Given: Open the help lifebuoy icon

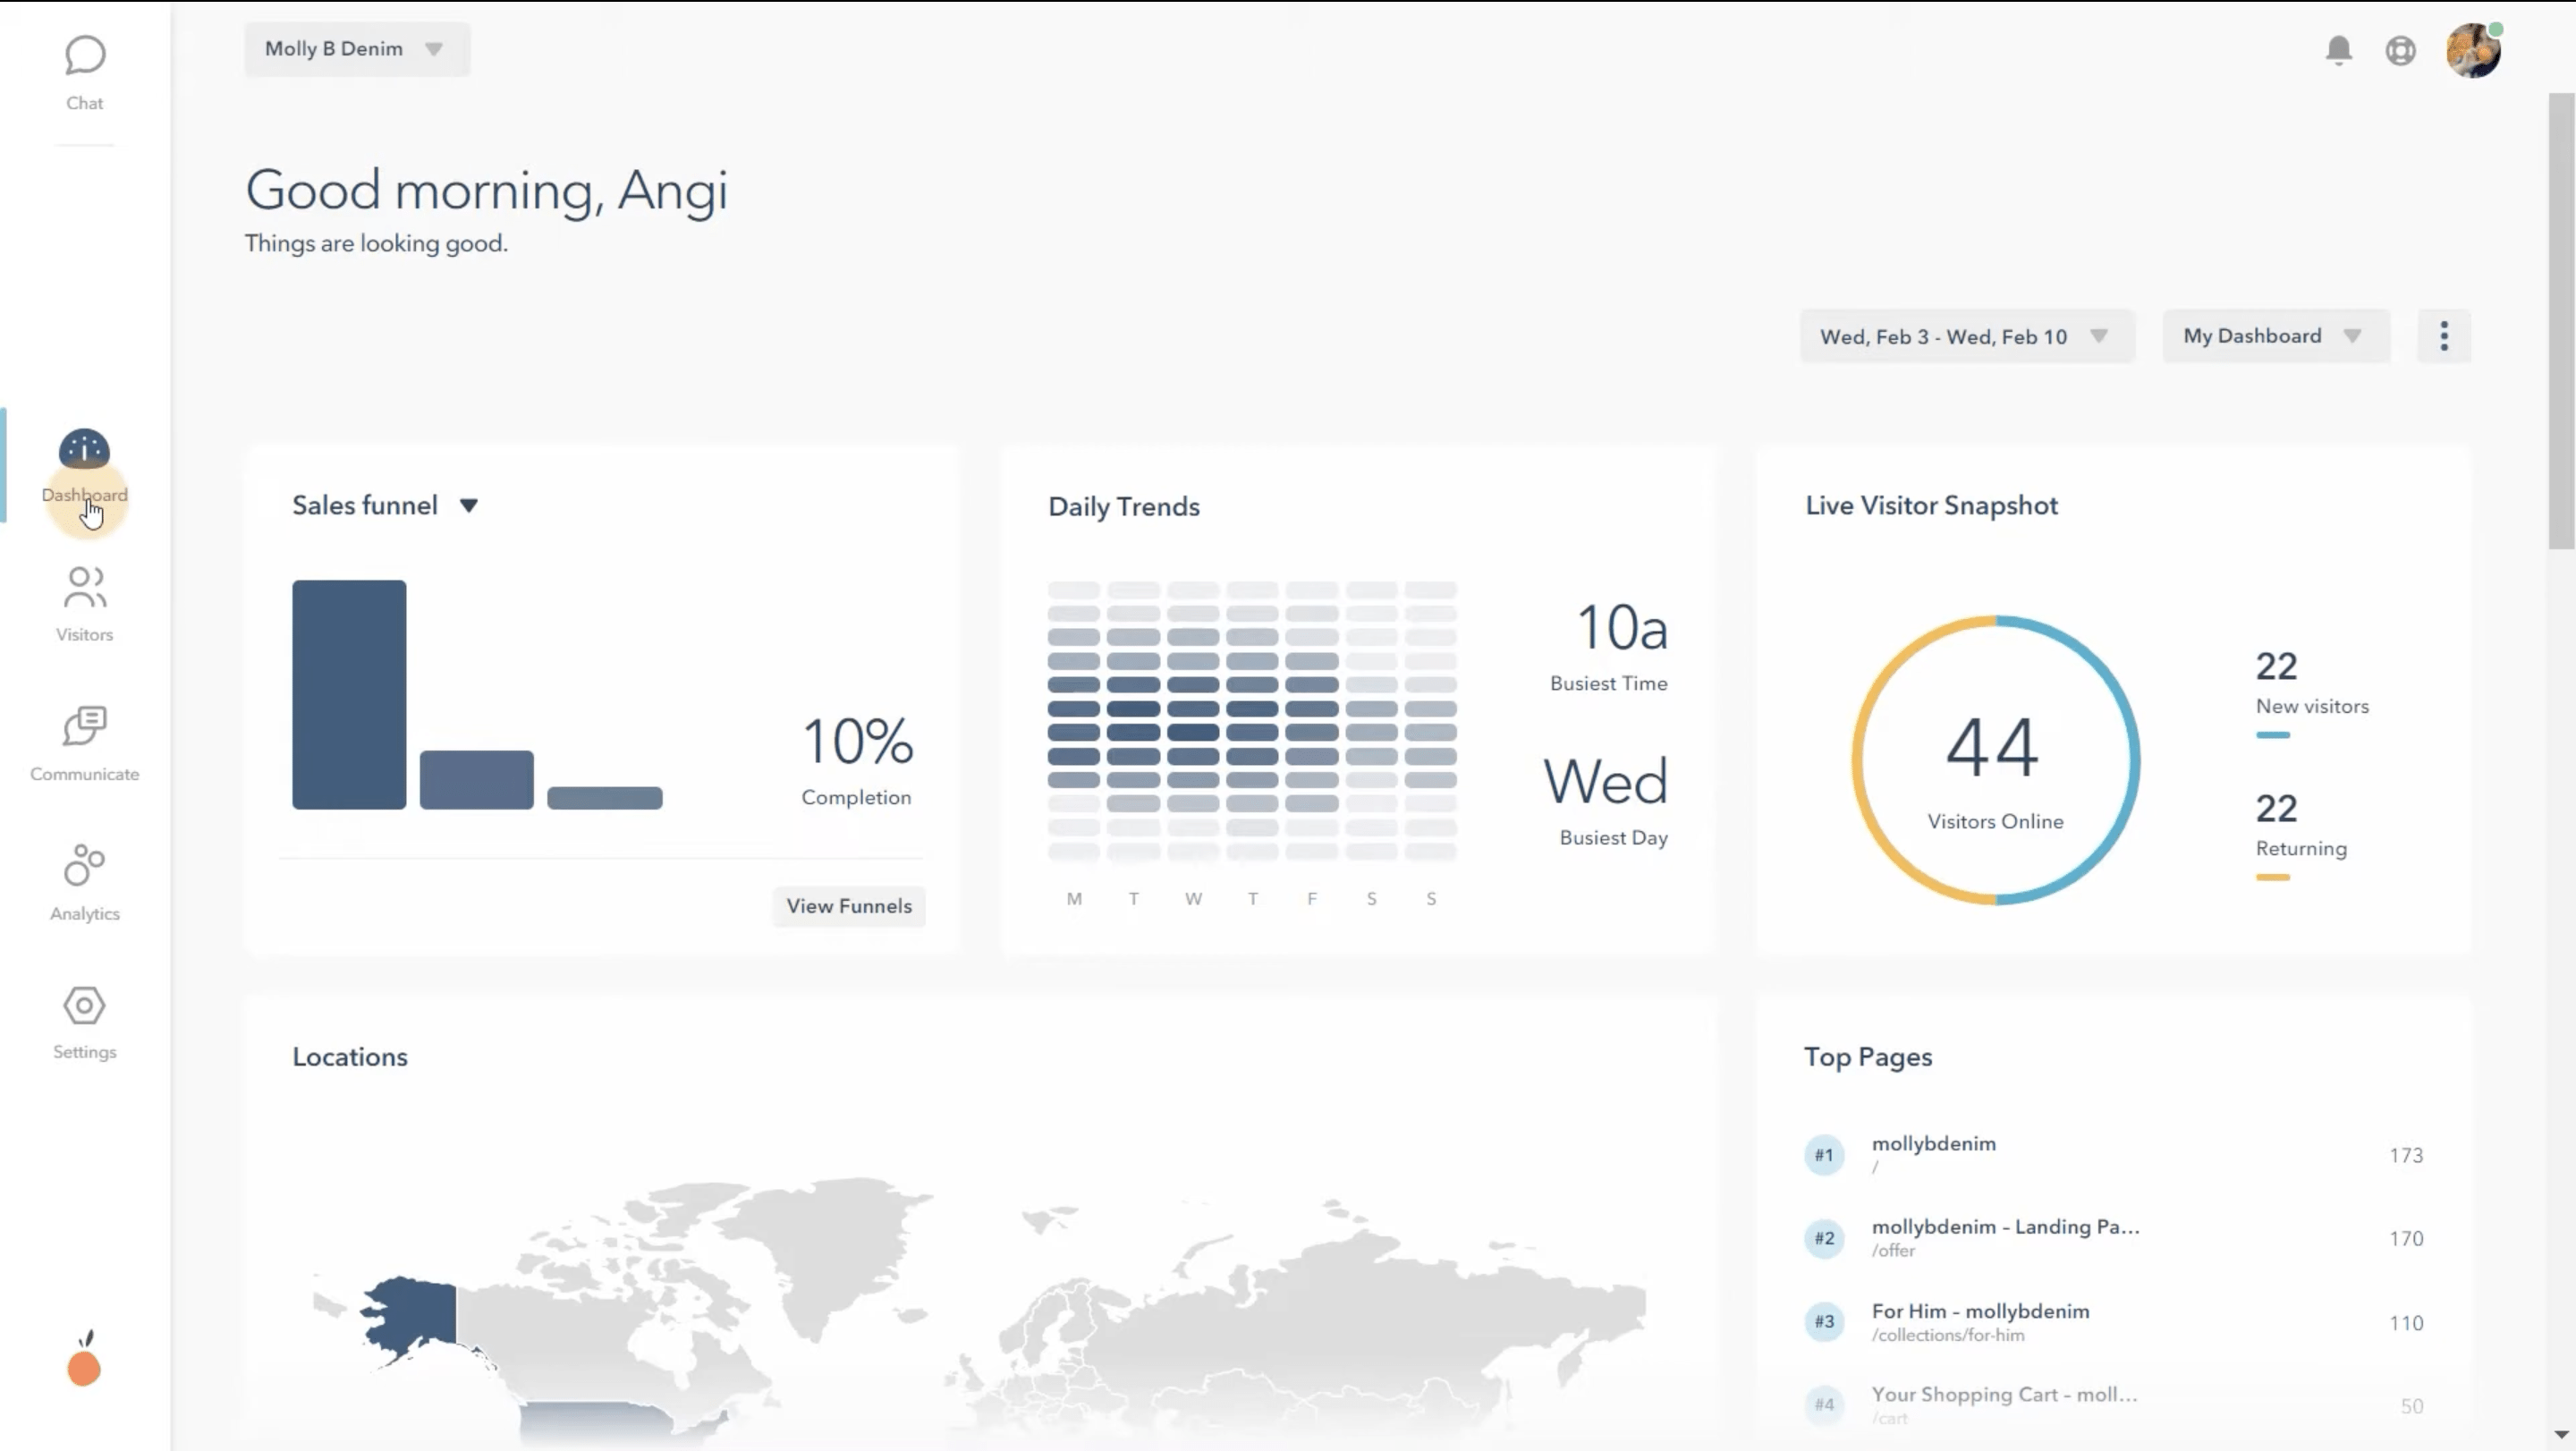Looking at the screenshot, I should (x=2400, y=50).
